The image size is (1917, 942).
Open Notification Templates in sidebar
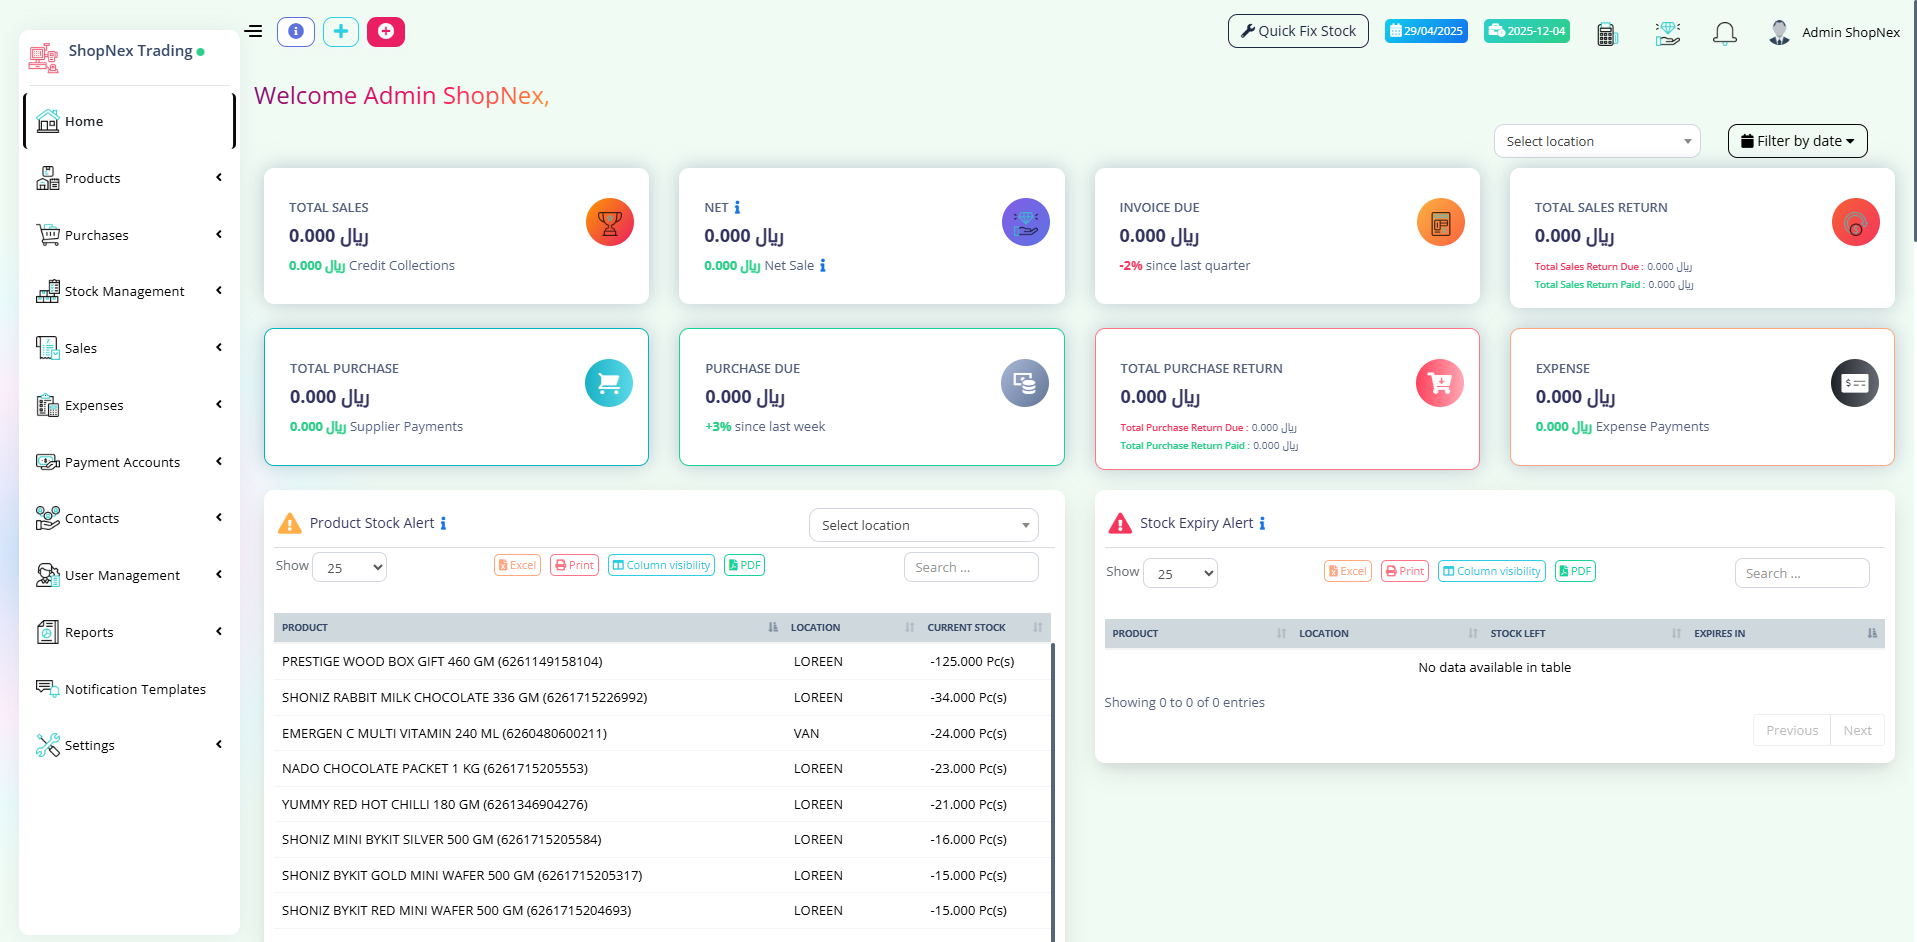[x=135, y=689]
